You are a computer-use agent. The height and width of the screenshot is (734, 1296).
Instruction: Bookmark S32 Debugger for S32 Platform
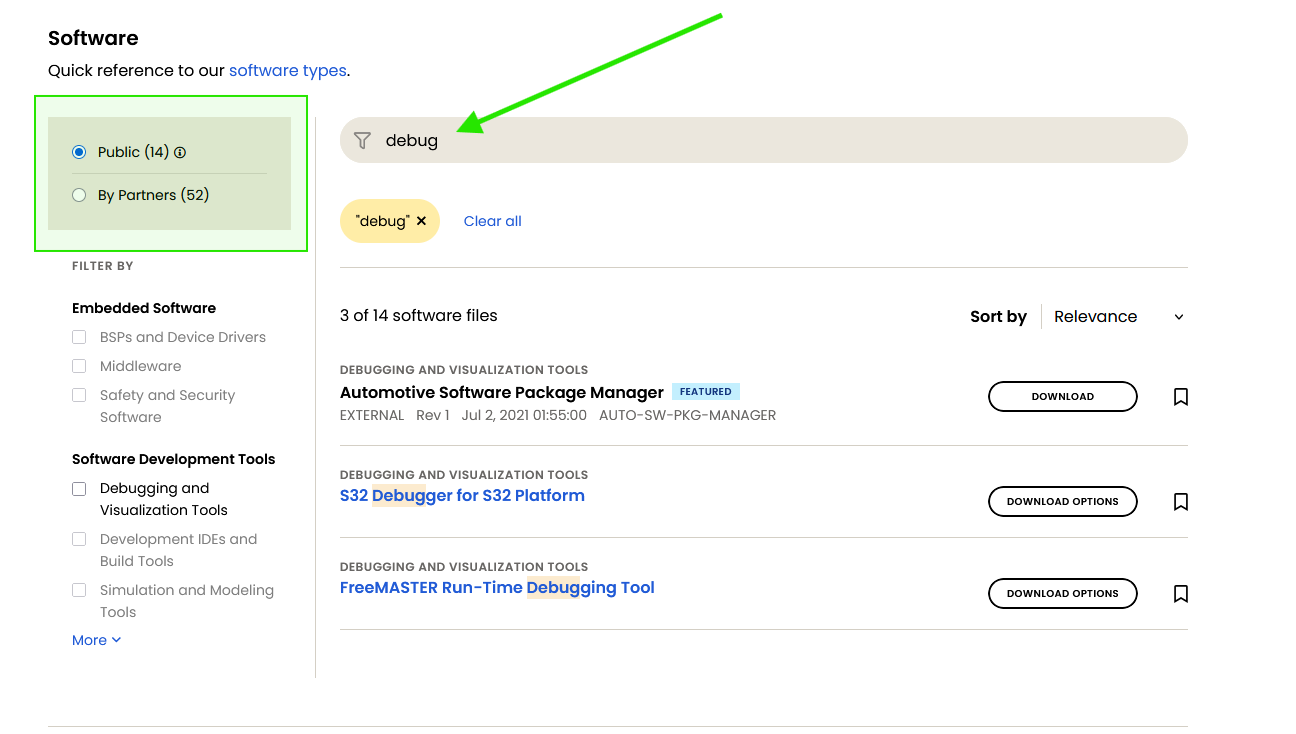point(1181,502)
